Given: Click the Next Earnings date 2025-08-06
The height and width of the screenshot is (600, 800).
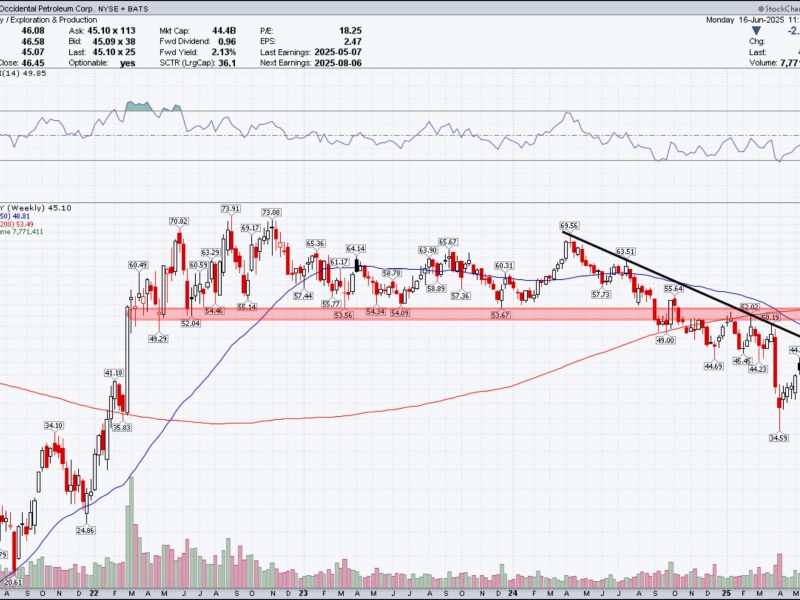Looking at the screenshot, I should (338, 63).
